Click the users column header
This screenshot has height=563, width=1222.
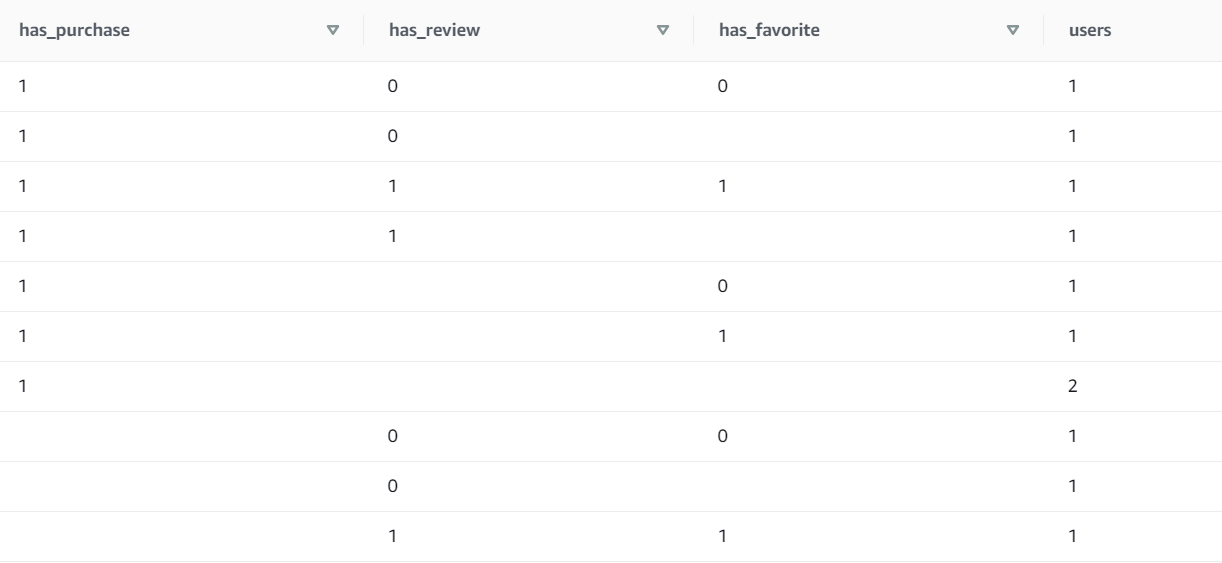(1090, 30)
